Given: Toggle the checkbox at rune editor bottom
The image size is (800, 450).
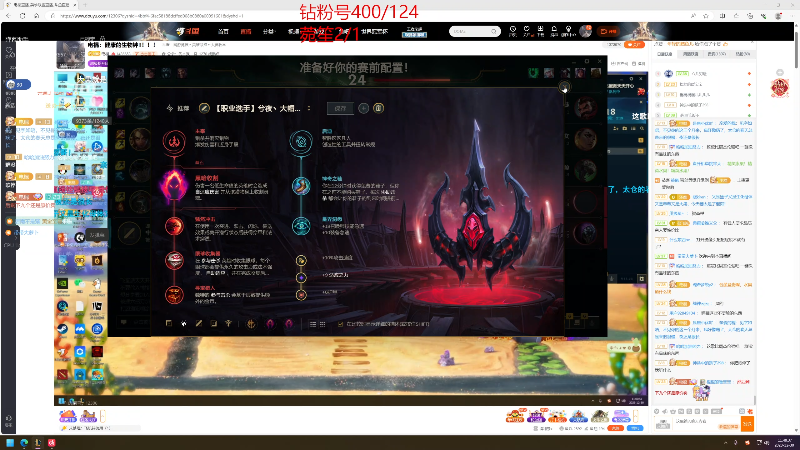Looking at the screenshot, I should [x=340, y=323].
